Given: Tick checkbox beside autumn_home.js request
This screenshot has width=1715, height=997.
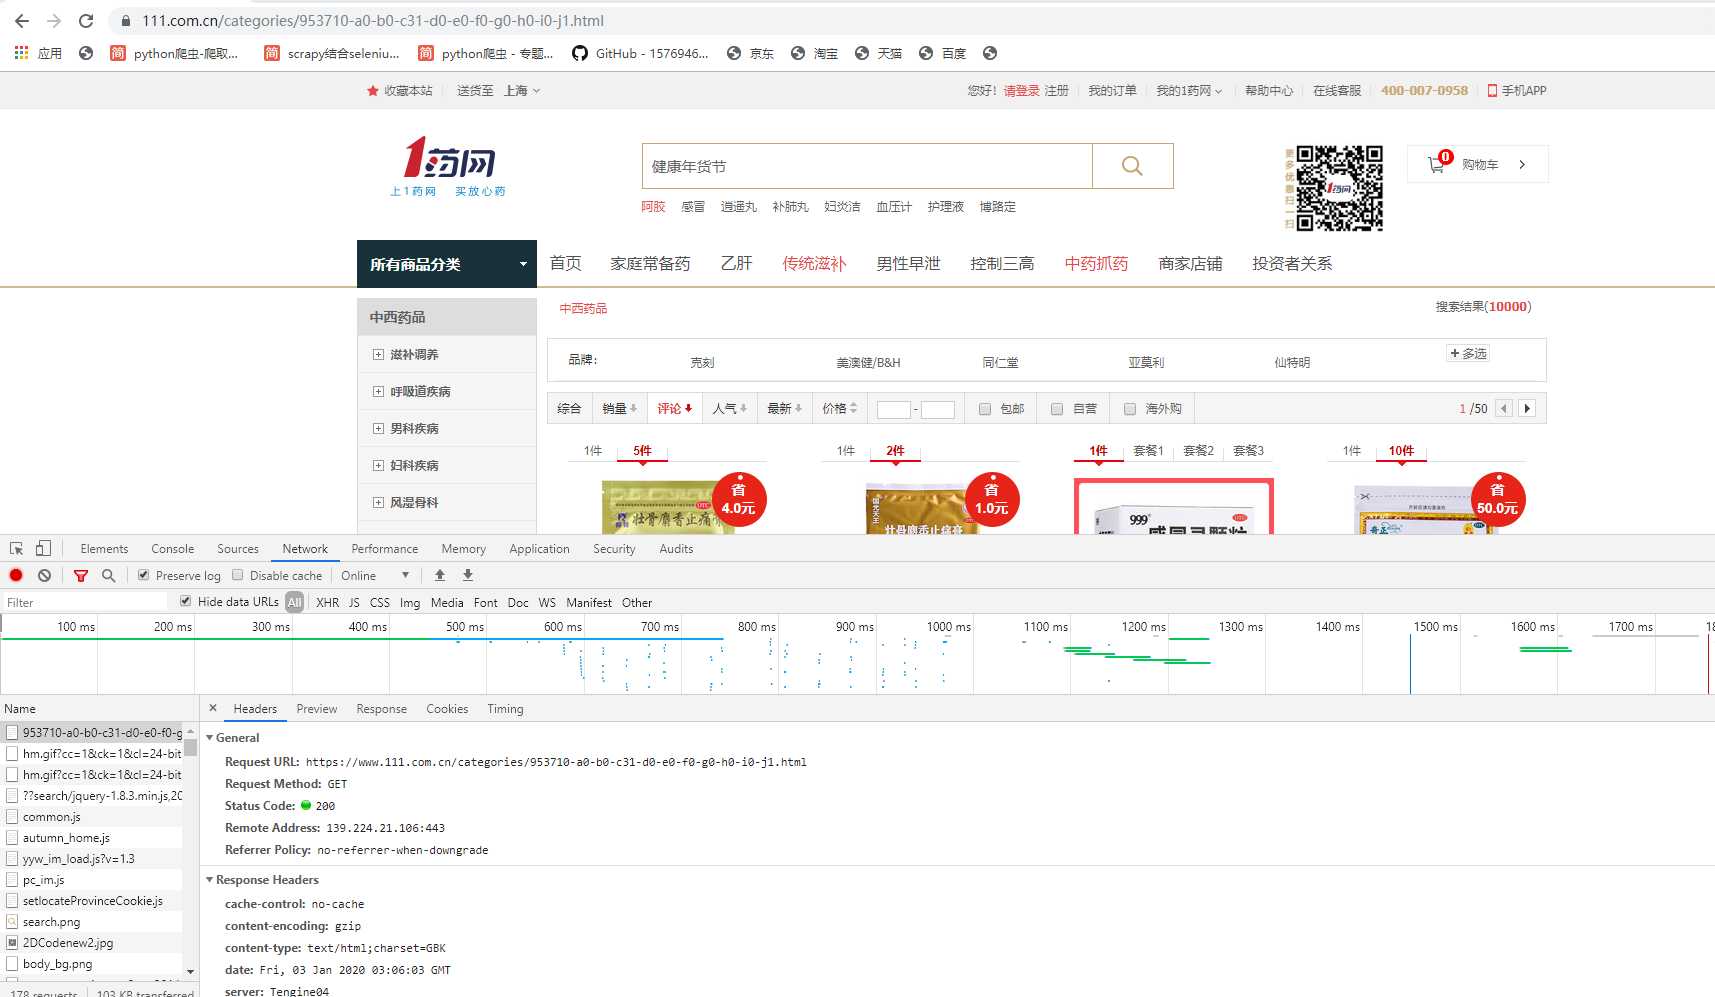Looking at the screenshot, I should point(12,838).
